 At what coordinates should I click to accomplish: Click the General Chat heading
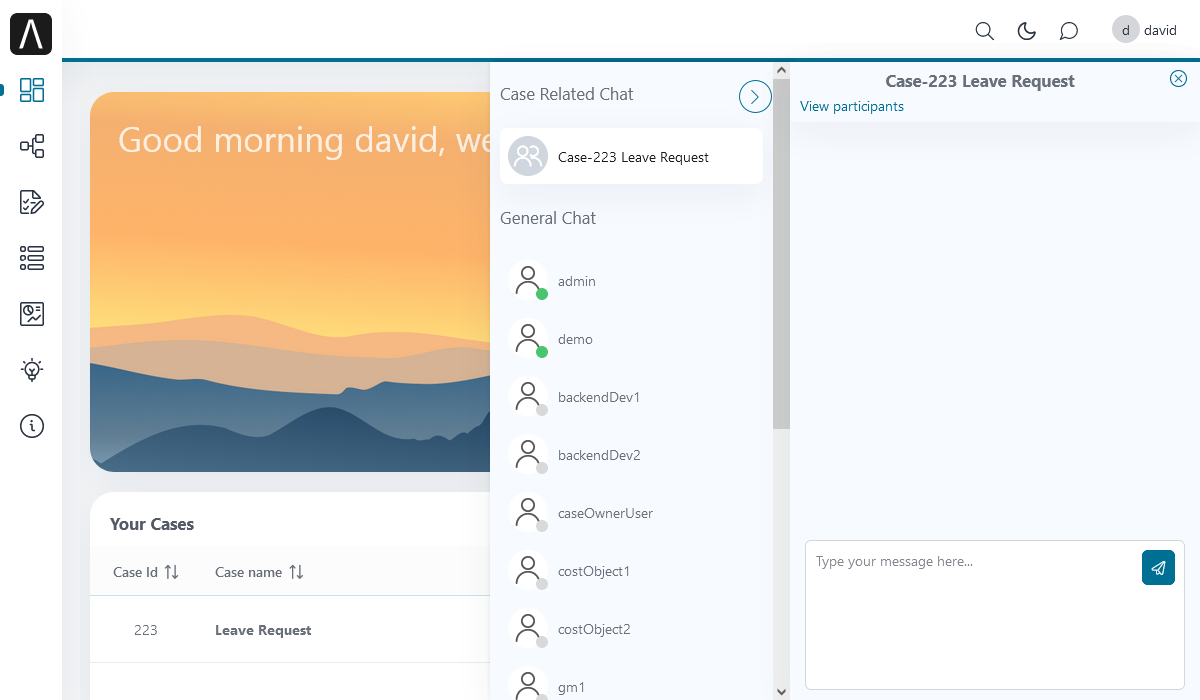click(548, 218)
